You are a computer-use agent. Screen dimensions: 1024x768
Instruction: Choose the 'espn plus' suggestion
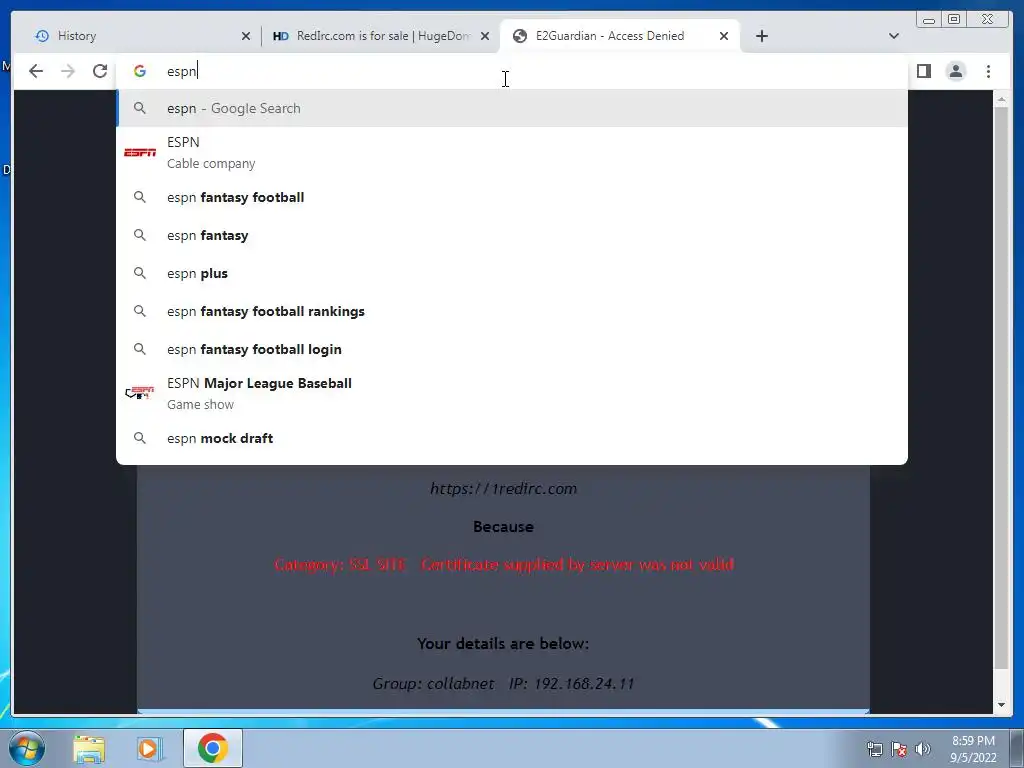pos(511,273)
